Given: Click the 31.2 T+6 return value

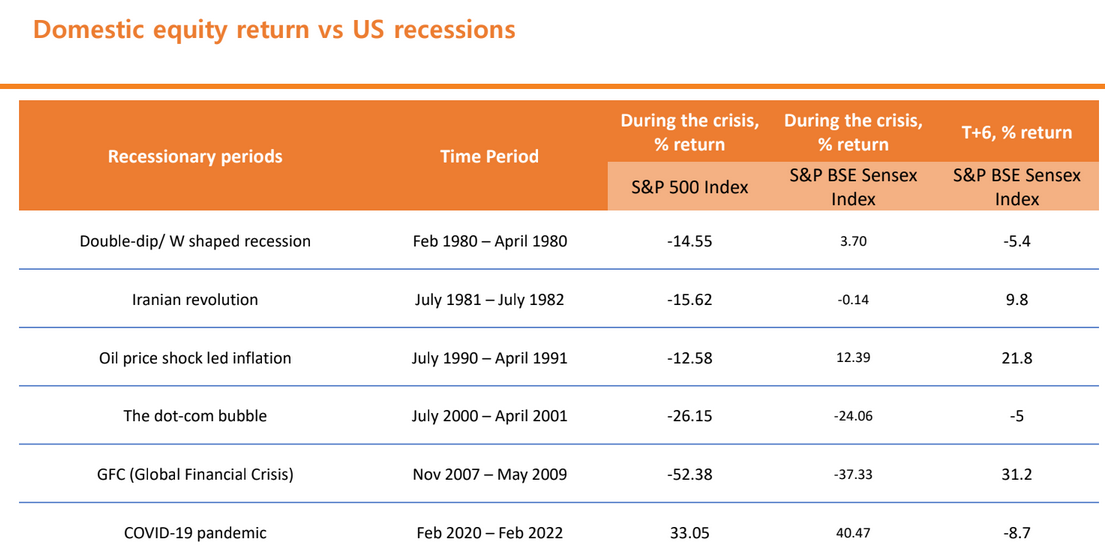Looking at the screenshot, I should (x=1017, y=474).
